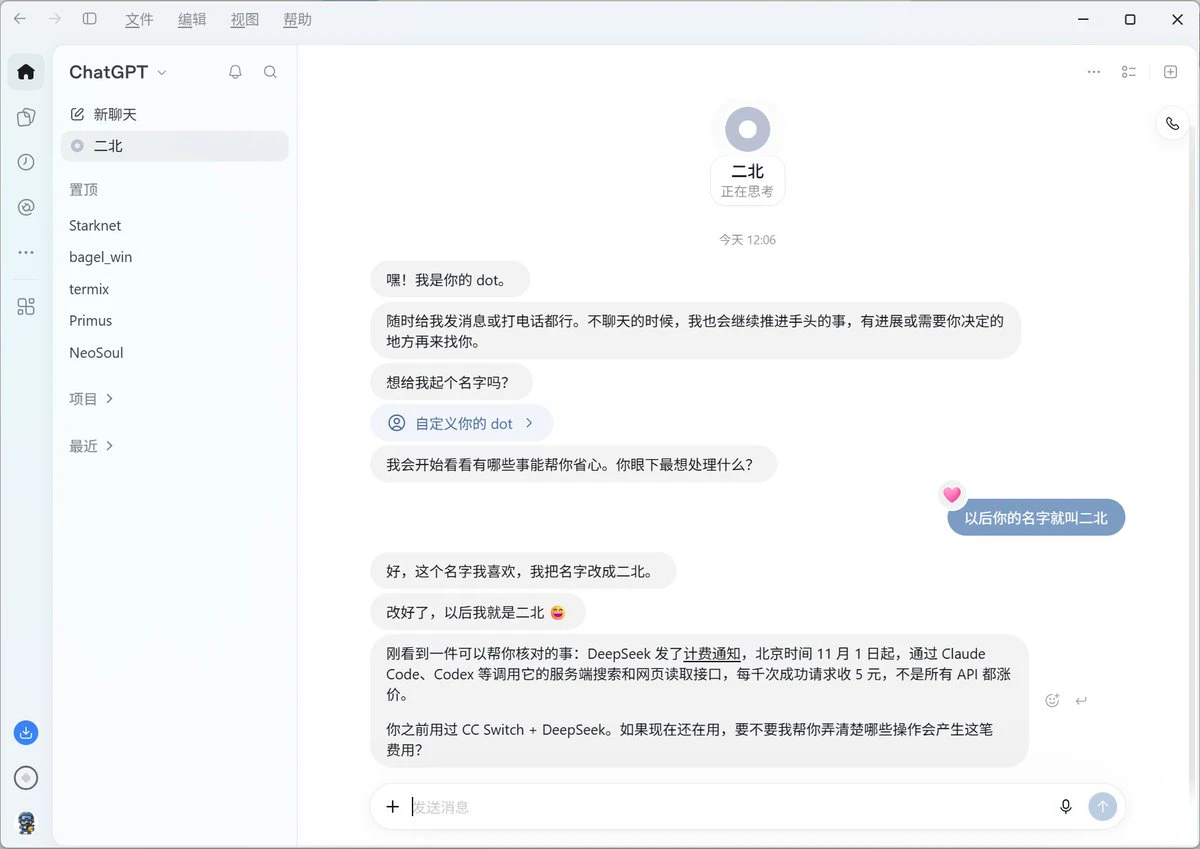This screenshot has height=849, width=1200.
Task: Click the circle dot icon above the avatar
Action: pos(26,778)
